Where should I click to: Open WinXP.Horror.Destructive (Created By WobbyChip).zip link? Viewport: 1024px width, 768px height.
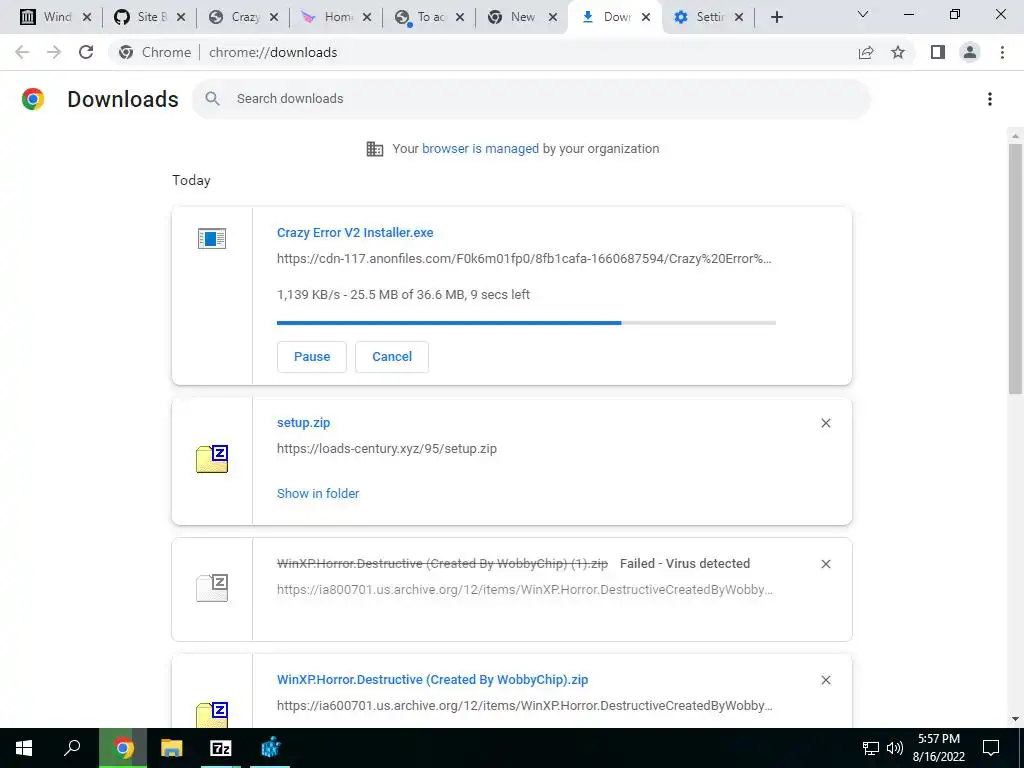click(432, 680)
